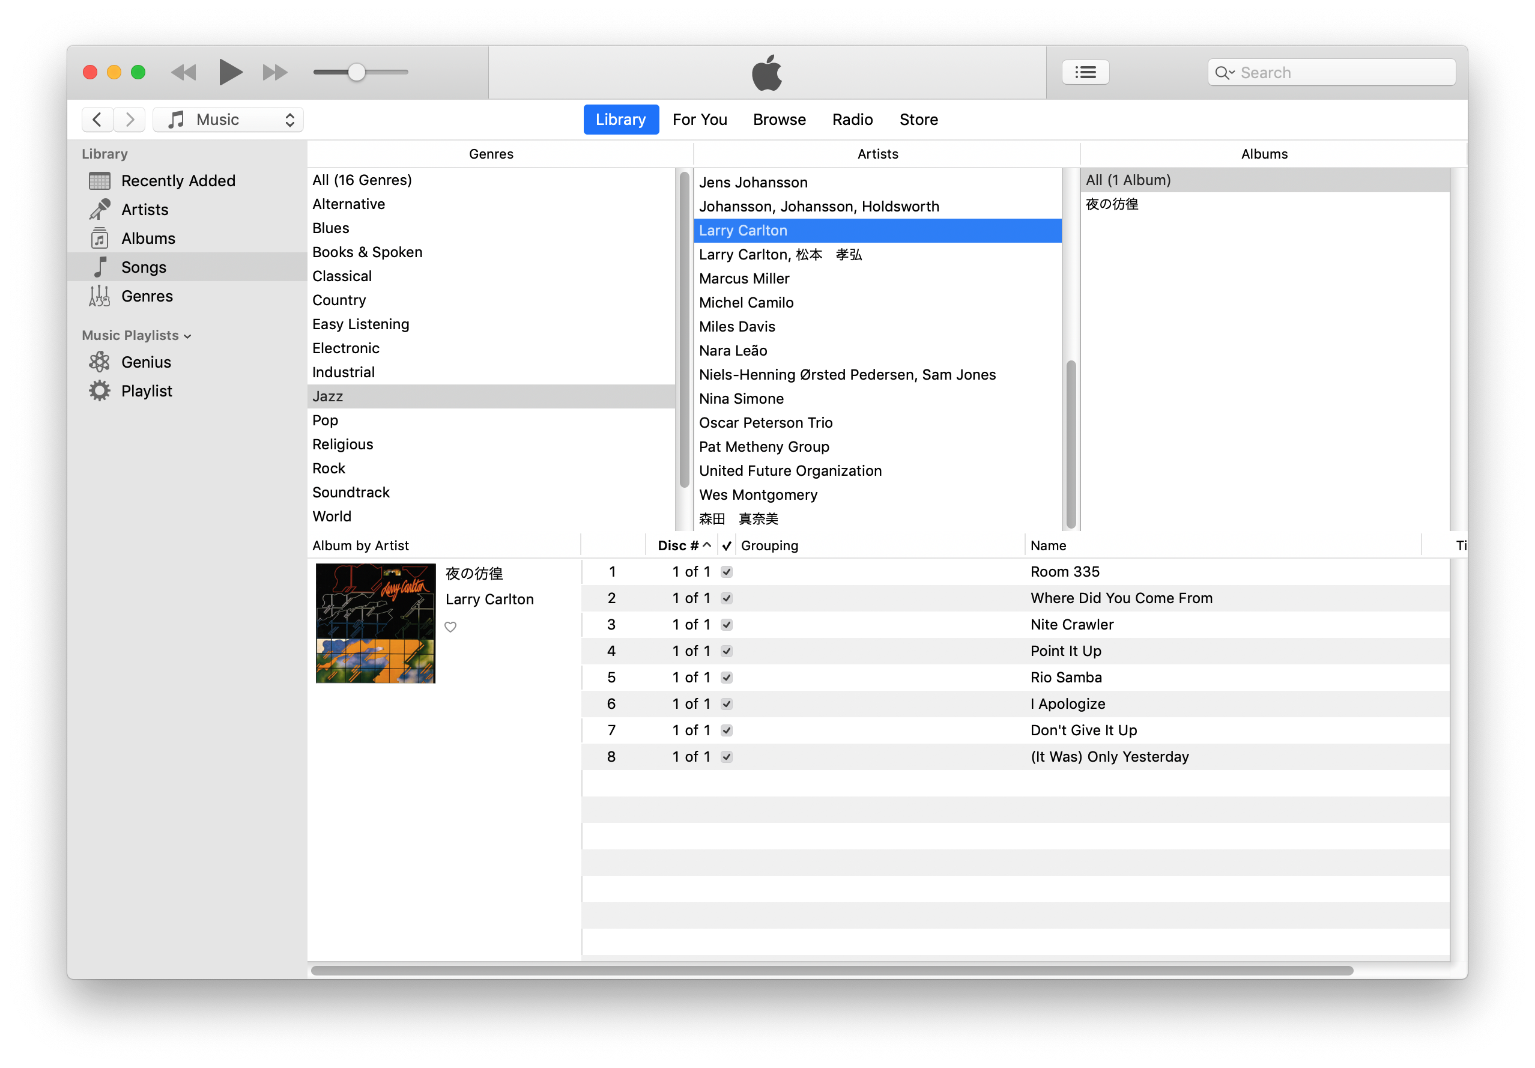Open the Browse tab
Image resolution: width=1535 pixels, height=1068 pixels.
(x=779, y=120)
